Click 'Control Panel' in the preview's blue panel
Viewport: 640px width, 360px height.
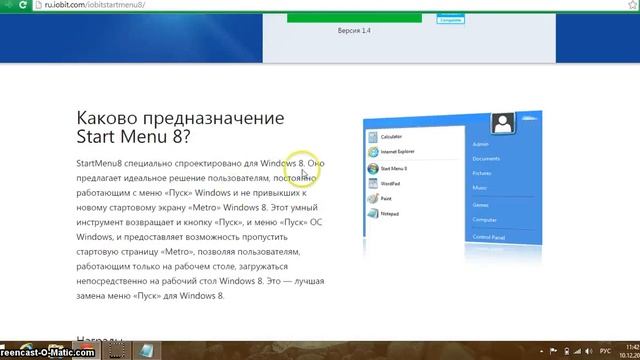[489, 237]
